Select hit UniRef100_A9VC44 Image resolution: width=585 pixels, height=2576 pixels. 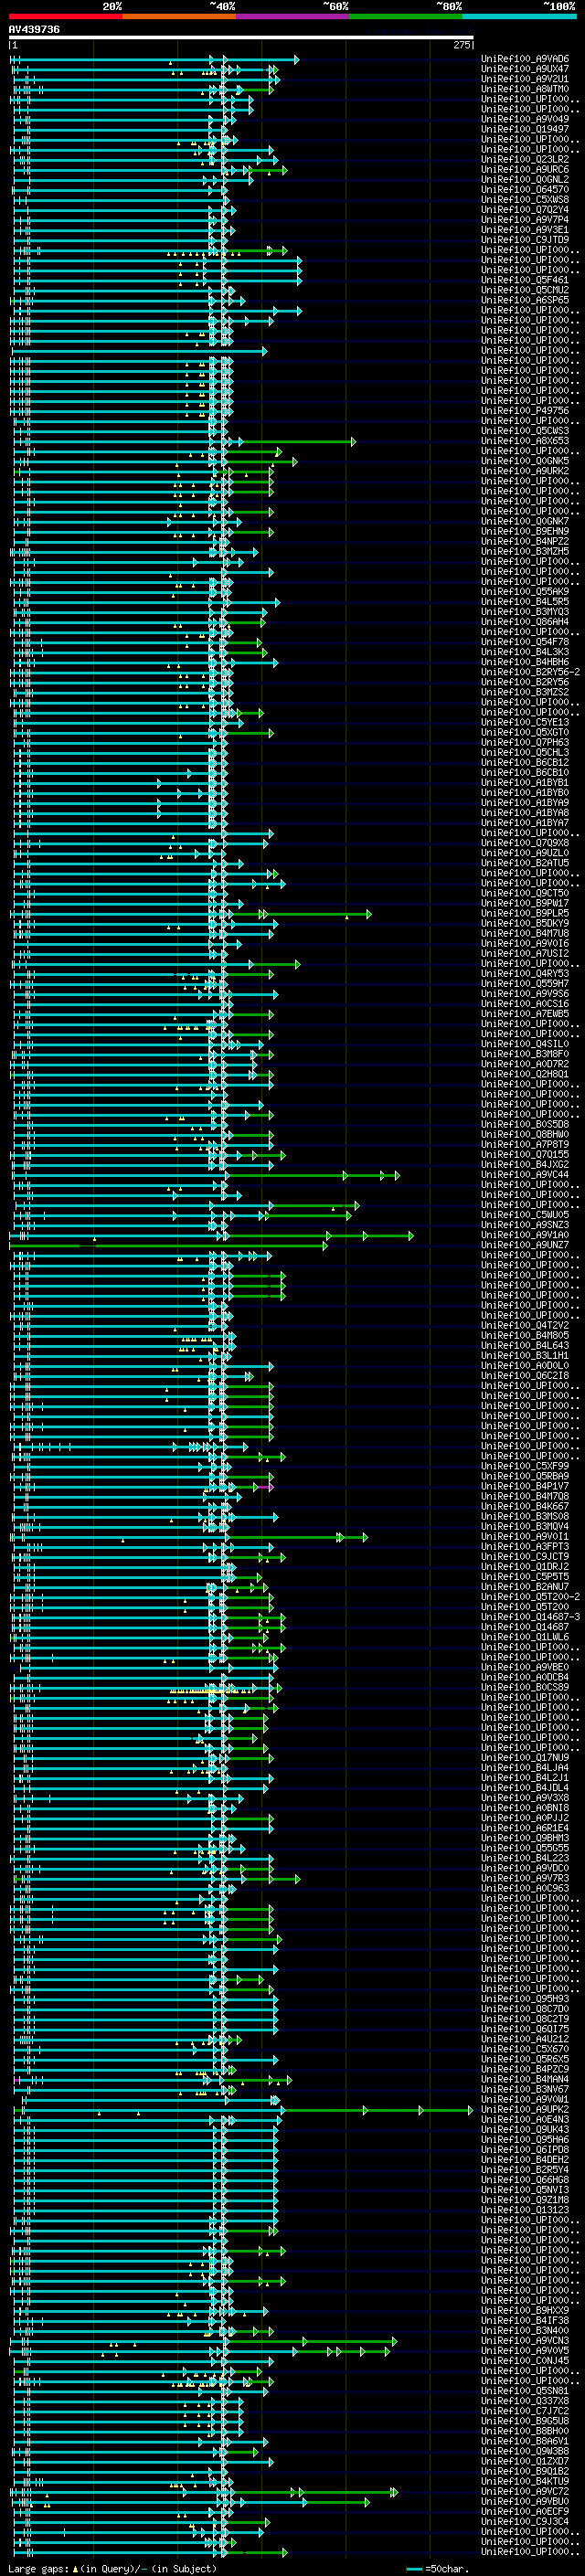click(525, 1174)
